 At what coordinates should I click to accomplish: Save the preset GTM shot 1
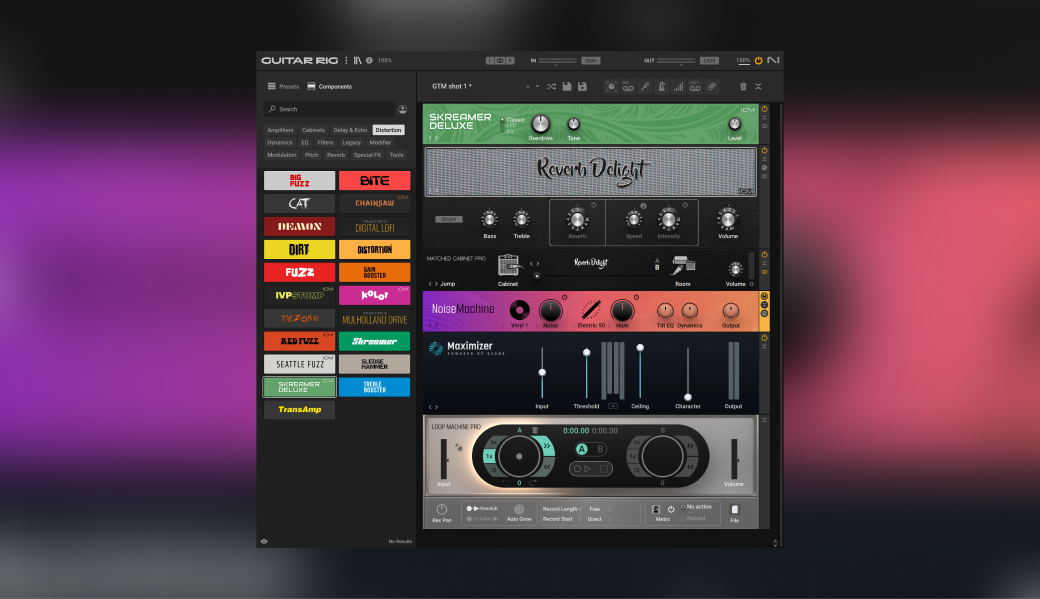[x=567, y=86]
